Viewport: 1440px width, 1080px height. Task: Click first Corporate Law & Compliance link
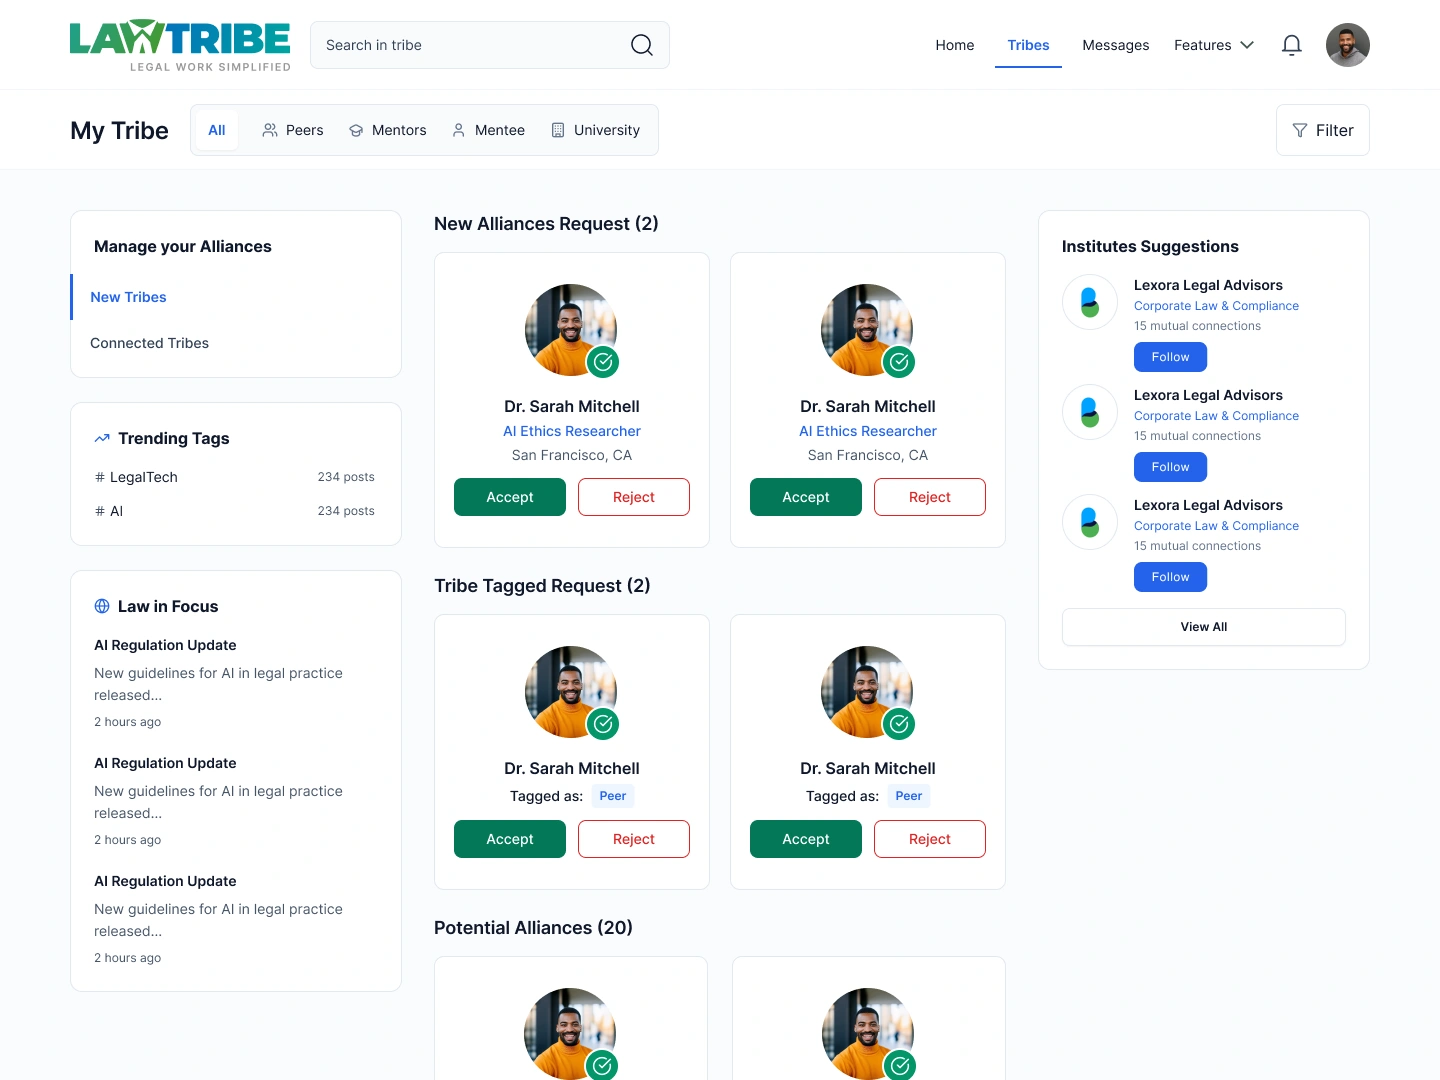tap(1216, 306)
